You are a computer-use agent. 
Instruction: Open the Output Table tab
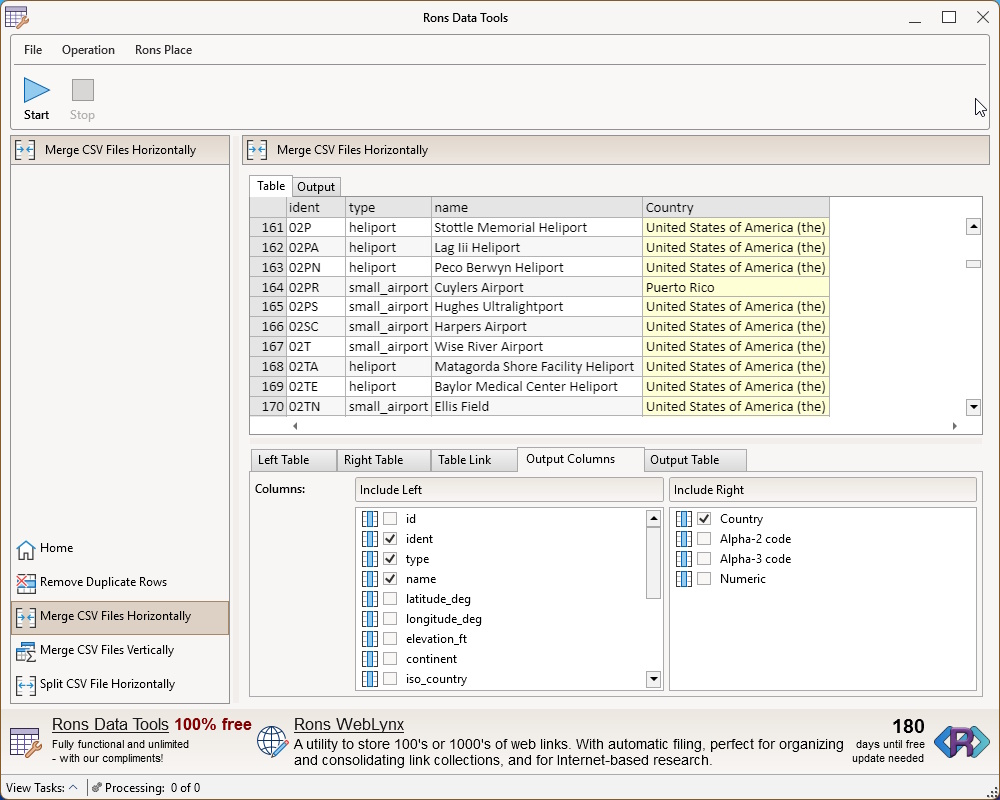point(695,460)
